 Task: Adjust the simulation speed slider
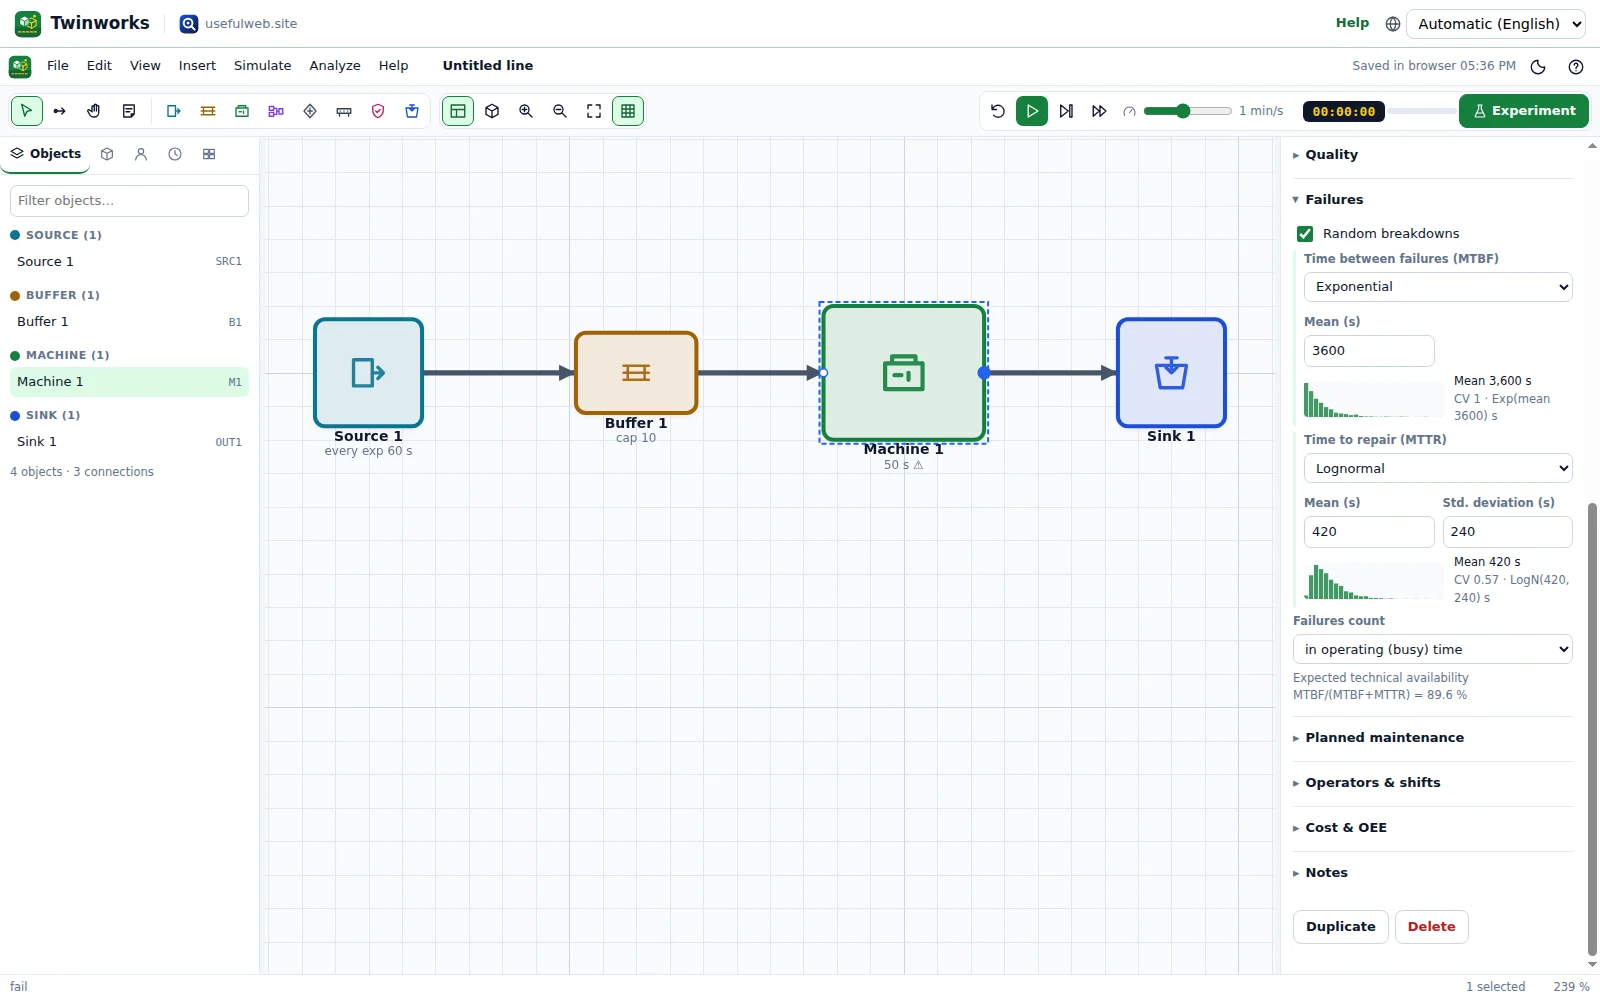tap(1188, 111)
